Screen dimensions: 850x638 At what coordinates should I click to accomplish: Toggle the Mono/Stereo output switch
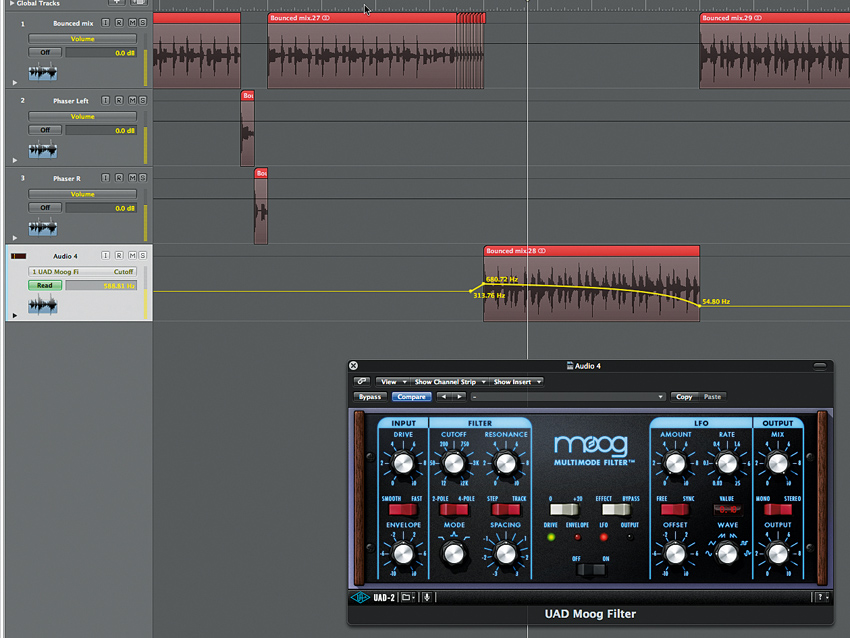778,510
